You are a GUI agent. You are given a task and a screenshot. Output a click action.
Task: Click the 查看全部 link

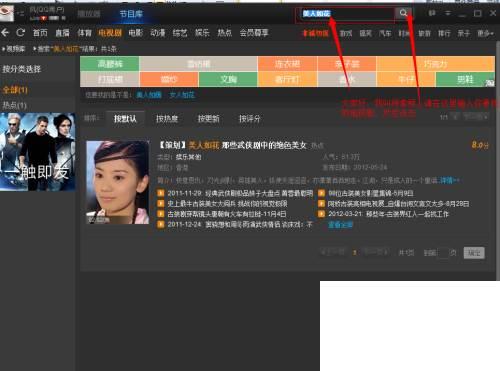click(340, 225)
